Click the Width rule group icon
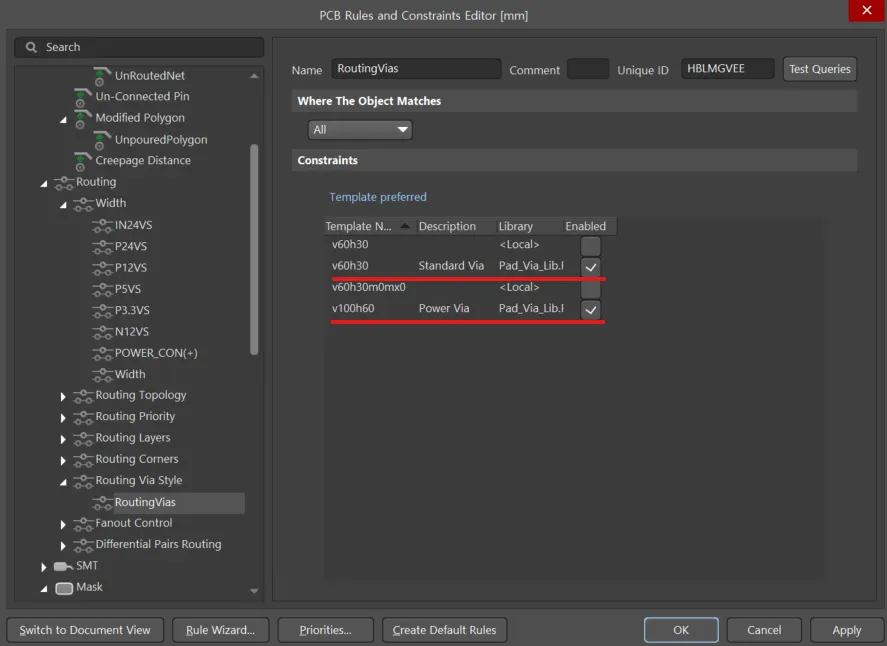The height and width of the screenshot is (646, 887). pos(83,204)
